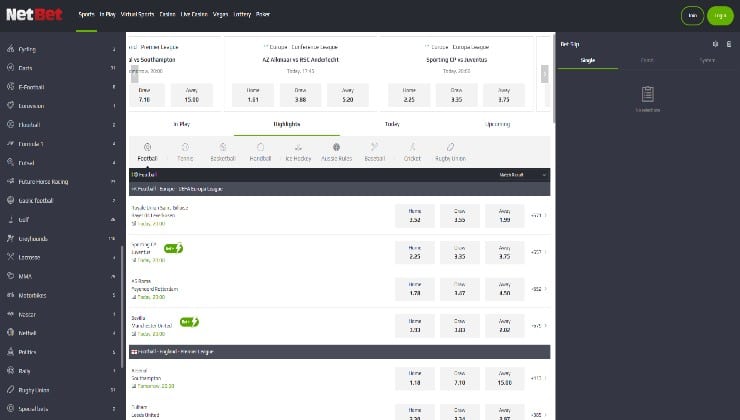Select the Tennis sport icon

coord(185,150)
